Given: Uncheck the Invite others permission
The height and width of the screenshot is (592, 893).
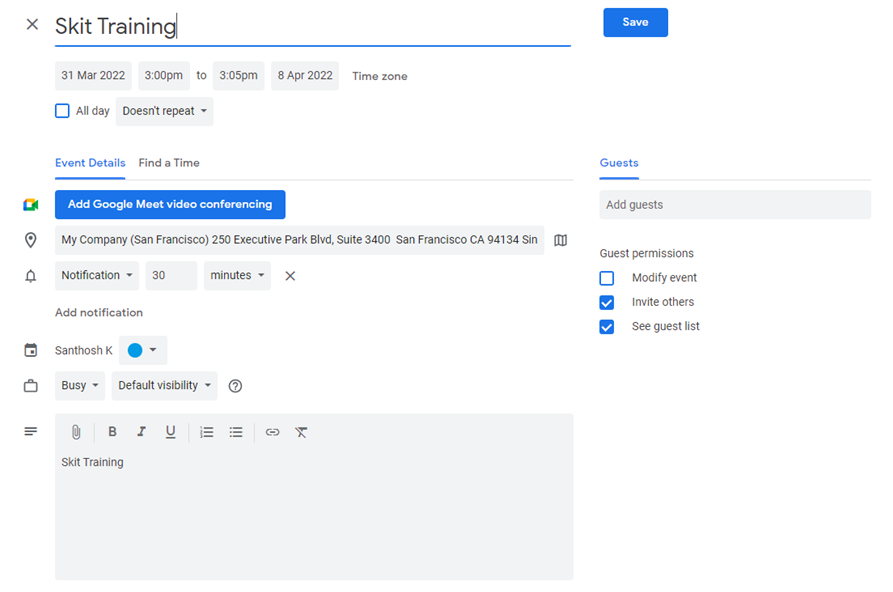Looking at the screenshot, I should (x=607, y=302).
